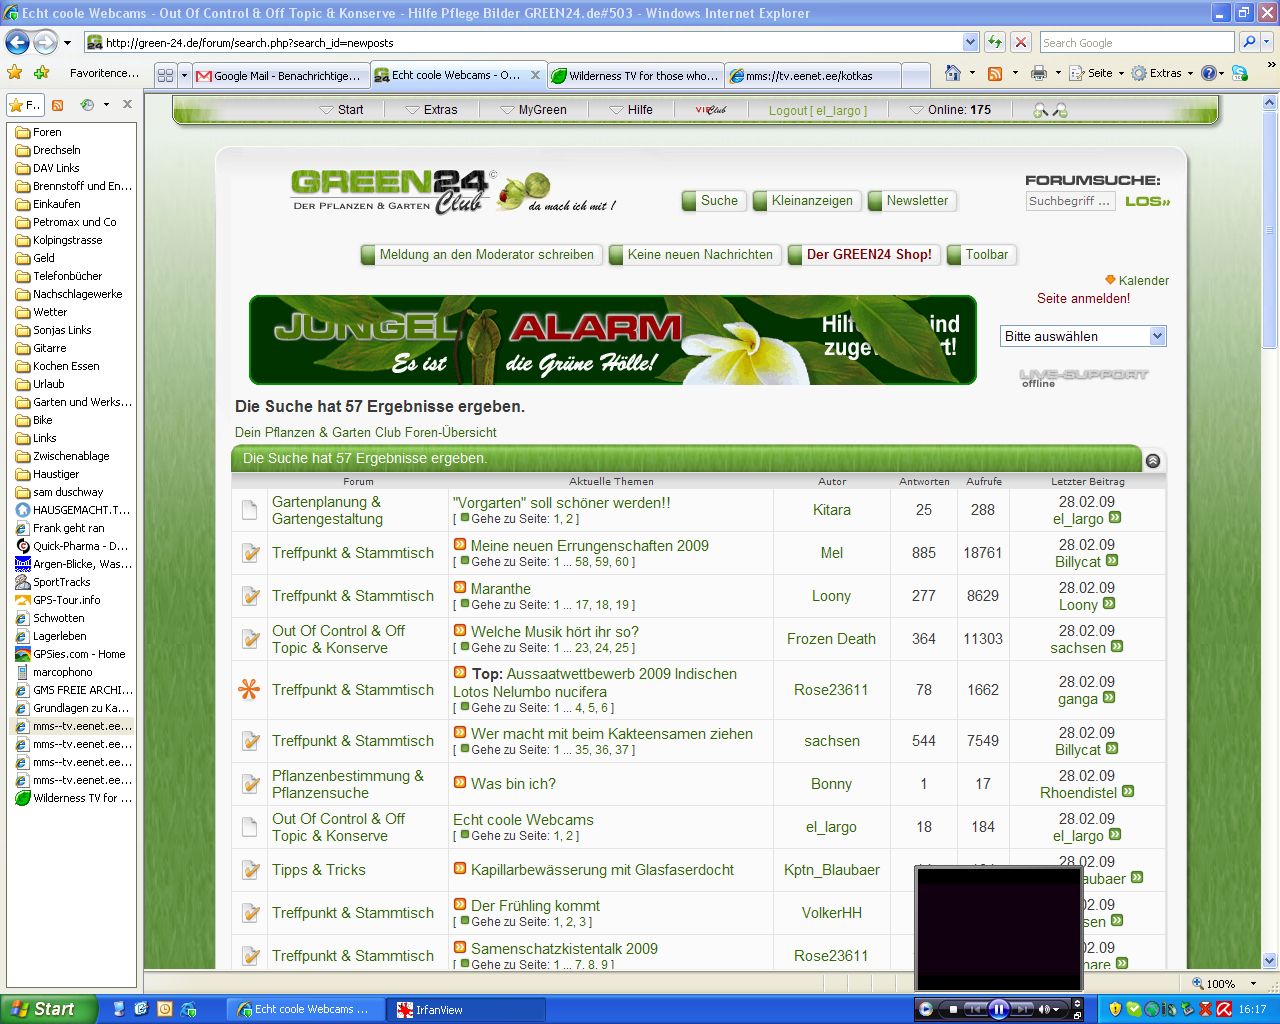Click the Avira umbrella tray icon

[1222, 1009]
